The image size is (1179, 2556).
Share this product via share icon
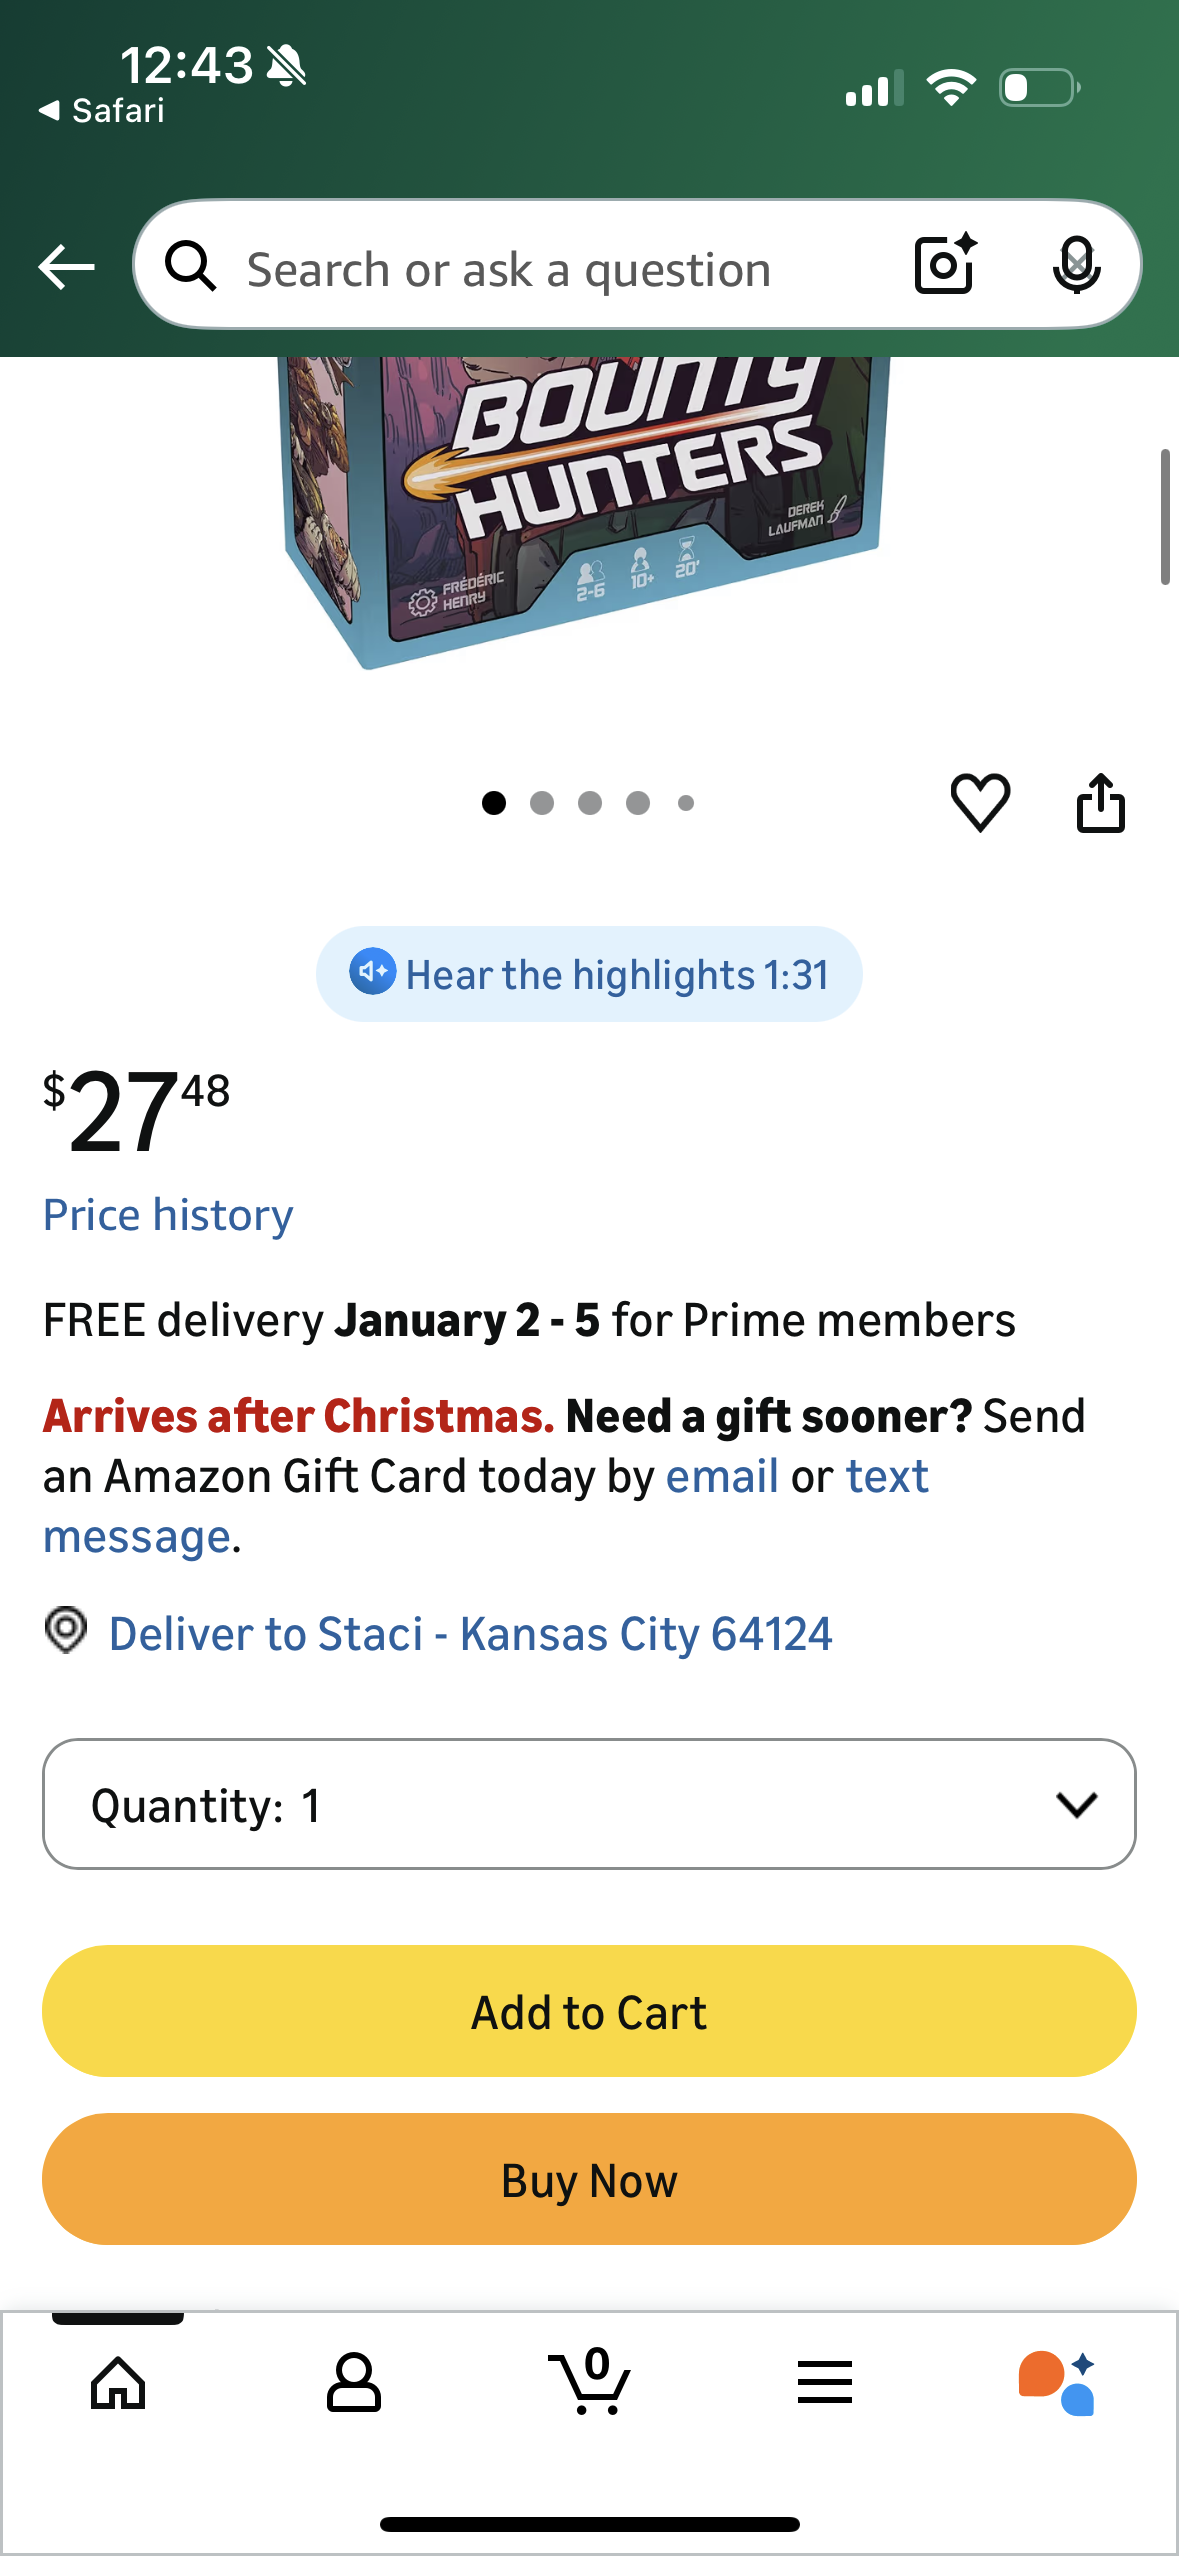[x=1100, y=802]
